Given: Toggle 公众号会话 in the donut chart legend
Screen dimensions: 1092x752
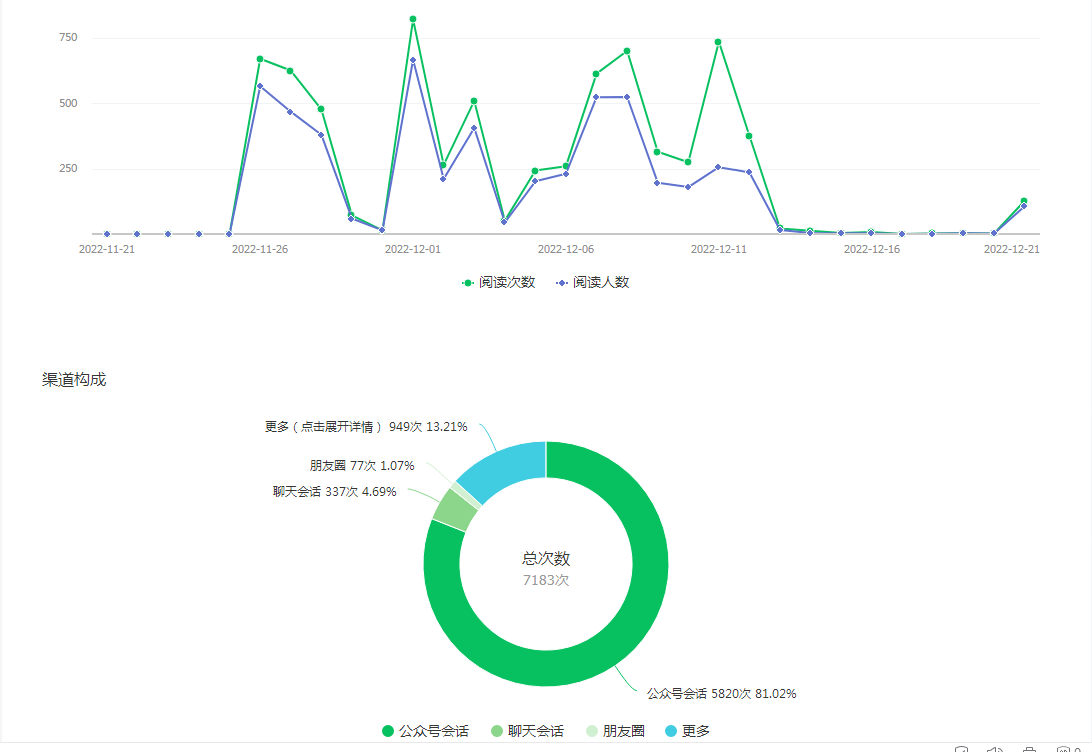Looking at the screenshot, I should coord(426,731).
